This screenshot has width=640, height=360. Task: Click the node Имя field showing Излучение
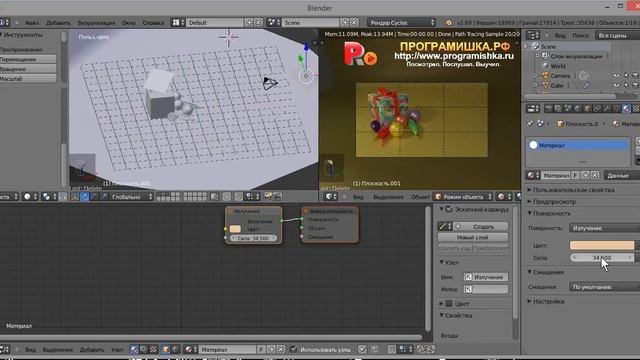click(486, 277)
